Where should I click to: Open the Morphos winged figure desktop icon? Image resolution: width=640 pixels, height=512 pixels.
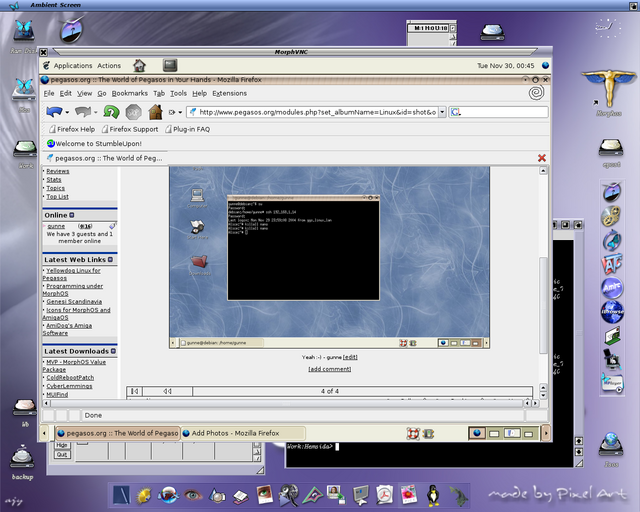point(609,89)
